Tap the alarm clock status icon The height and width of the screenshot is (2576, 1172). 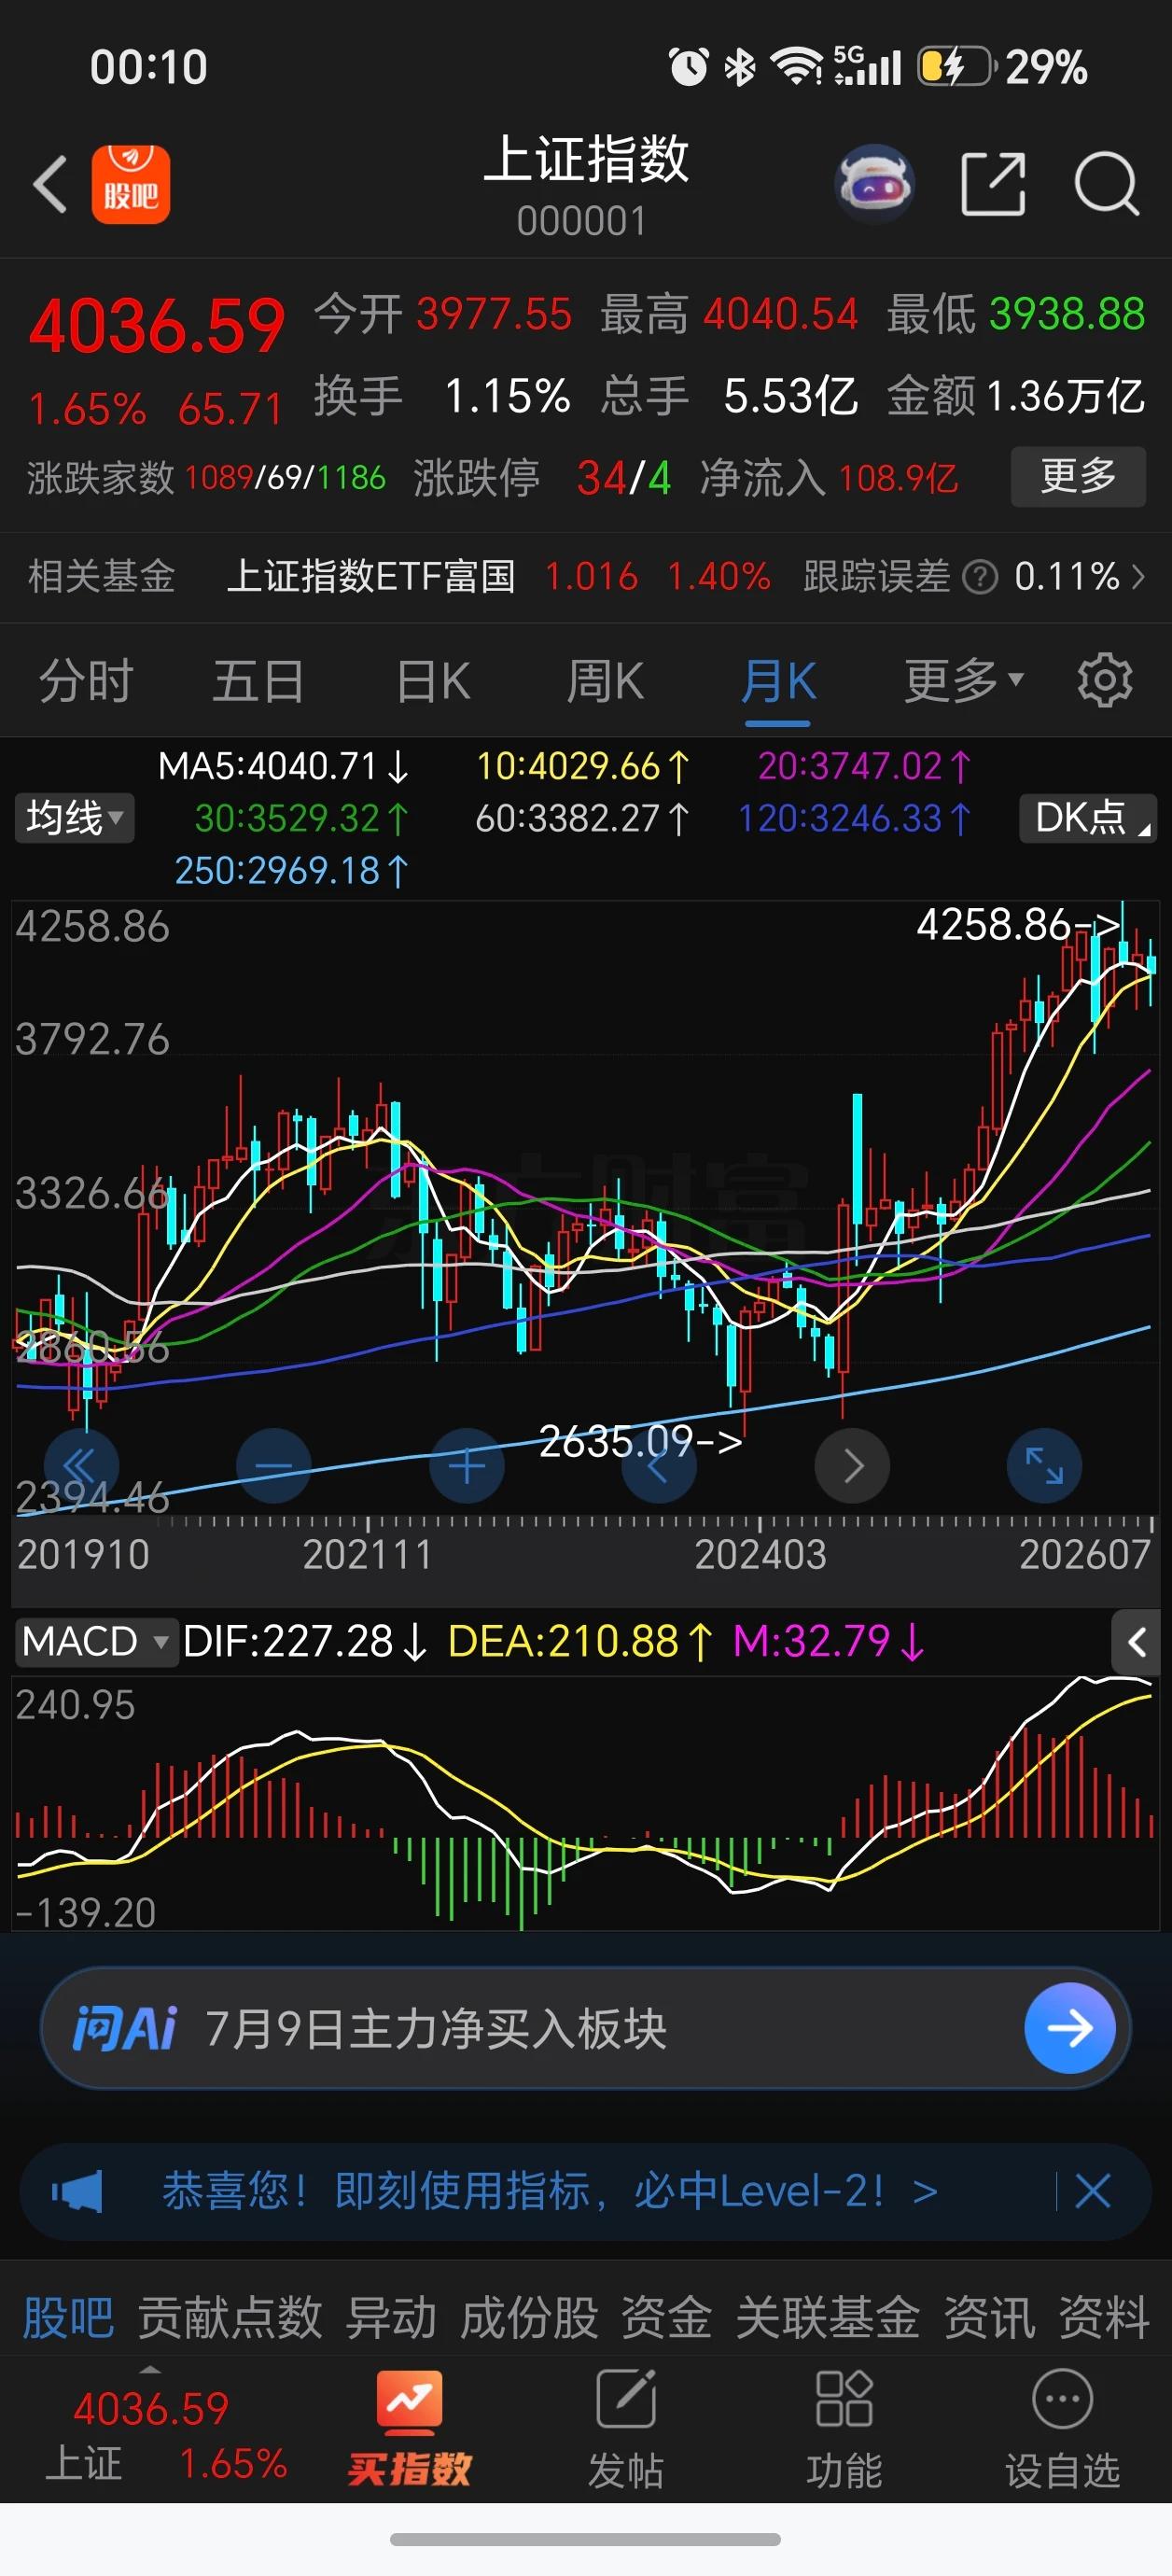(688, 67)
